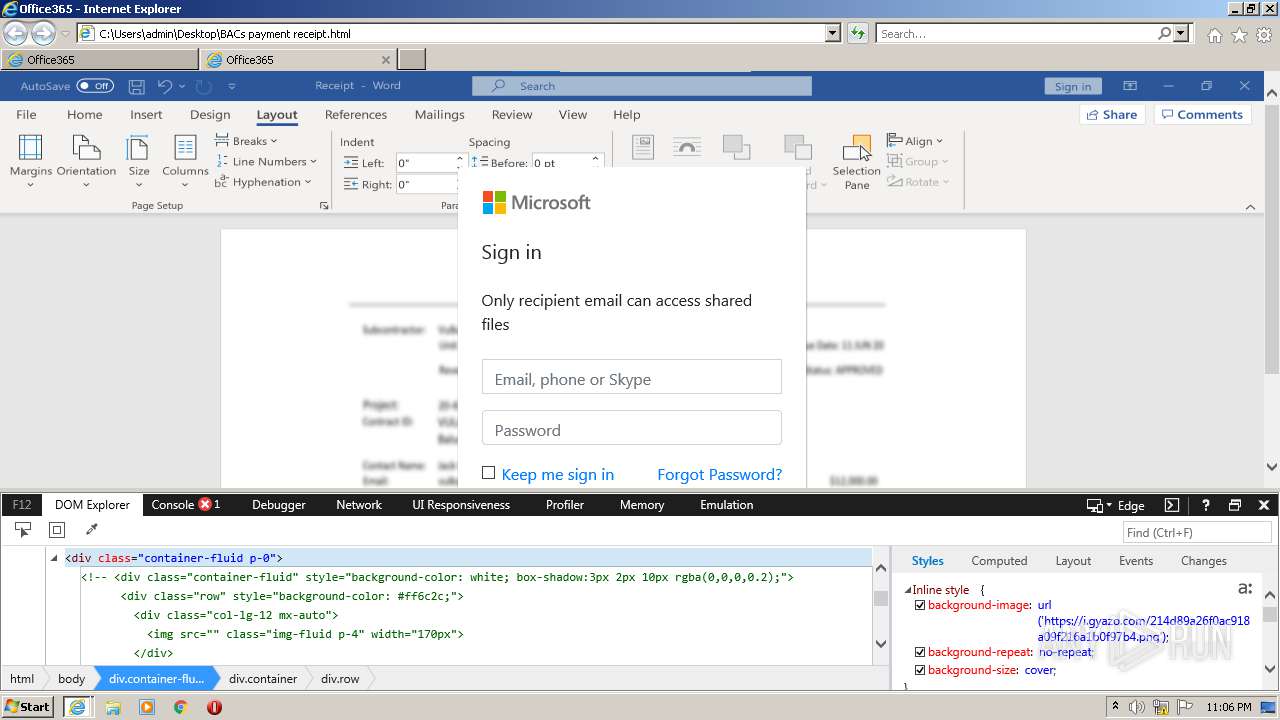Click the search magnifier in IE search box

pos(1164,34)
